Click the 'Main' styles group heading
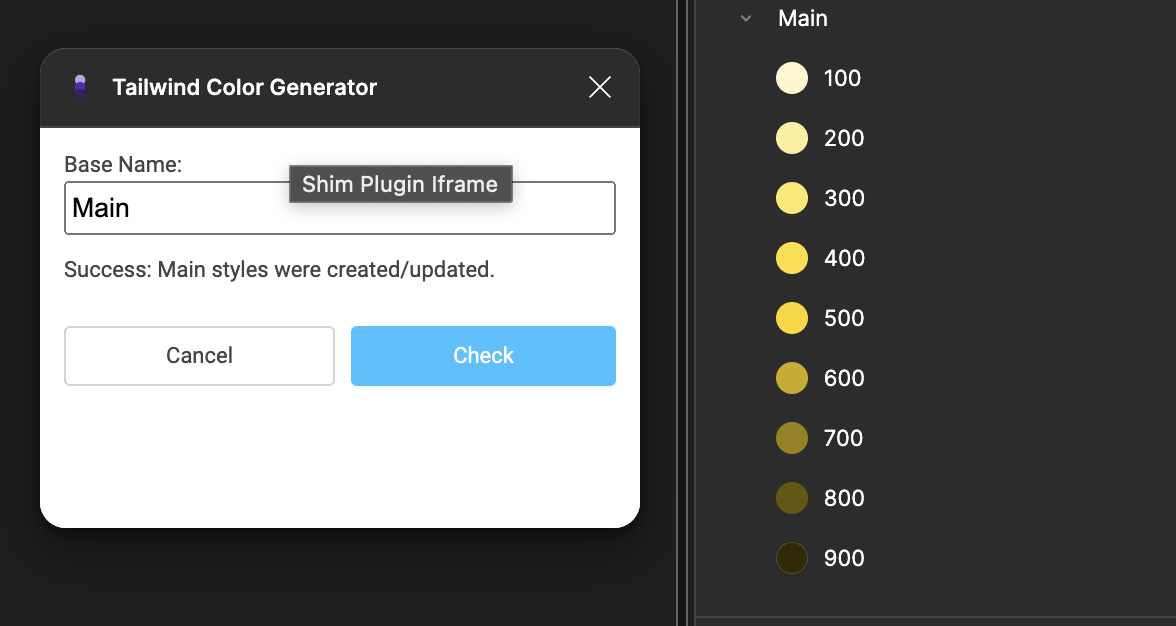This screenshot has height=626, width=1176. (x=802, y=18)
